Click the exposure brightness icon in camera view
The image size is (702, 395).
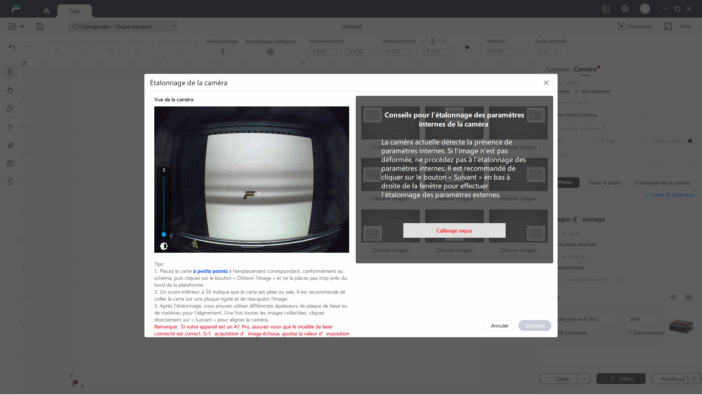point(164,246)
